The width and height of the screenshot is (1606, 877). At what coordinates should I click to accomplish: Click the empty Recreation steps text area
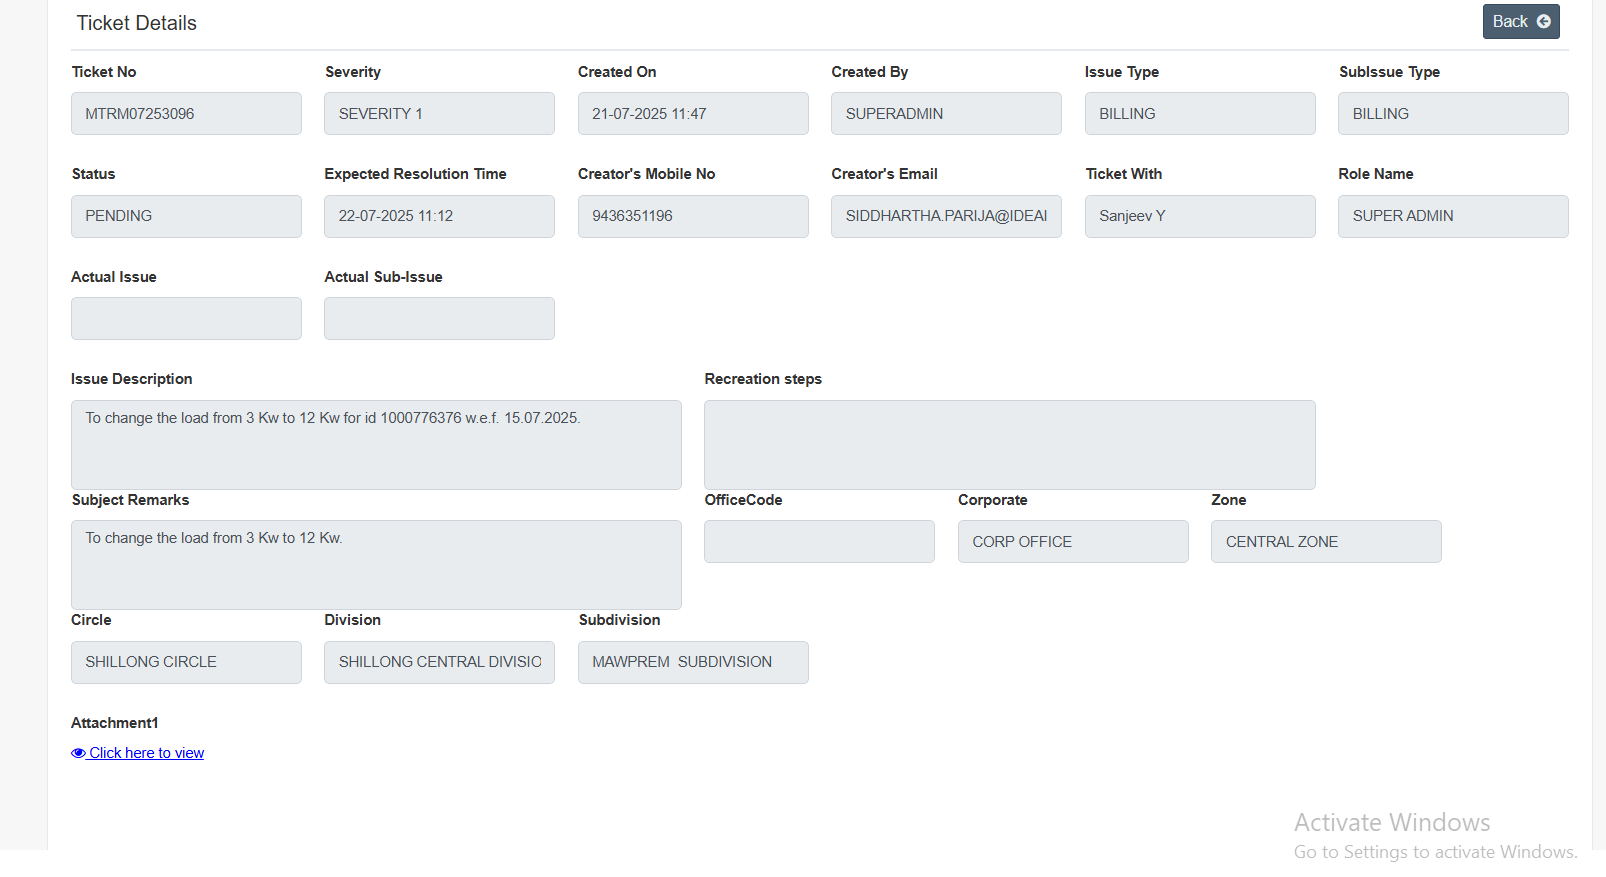[x=1010, y=445]
